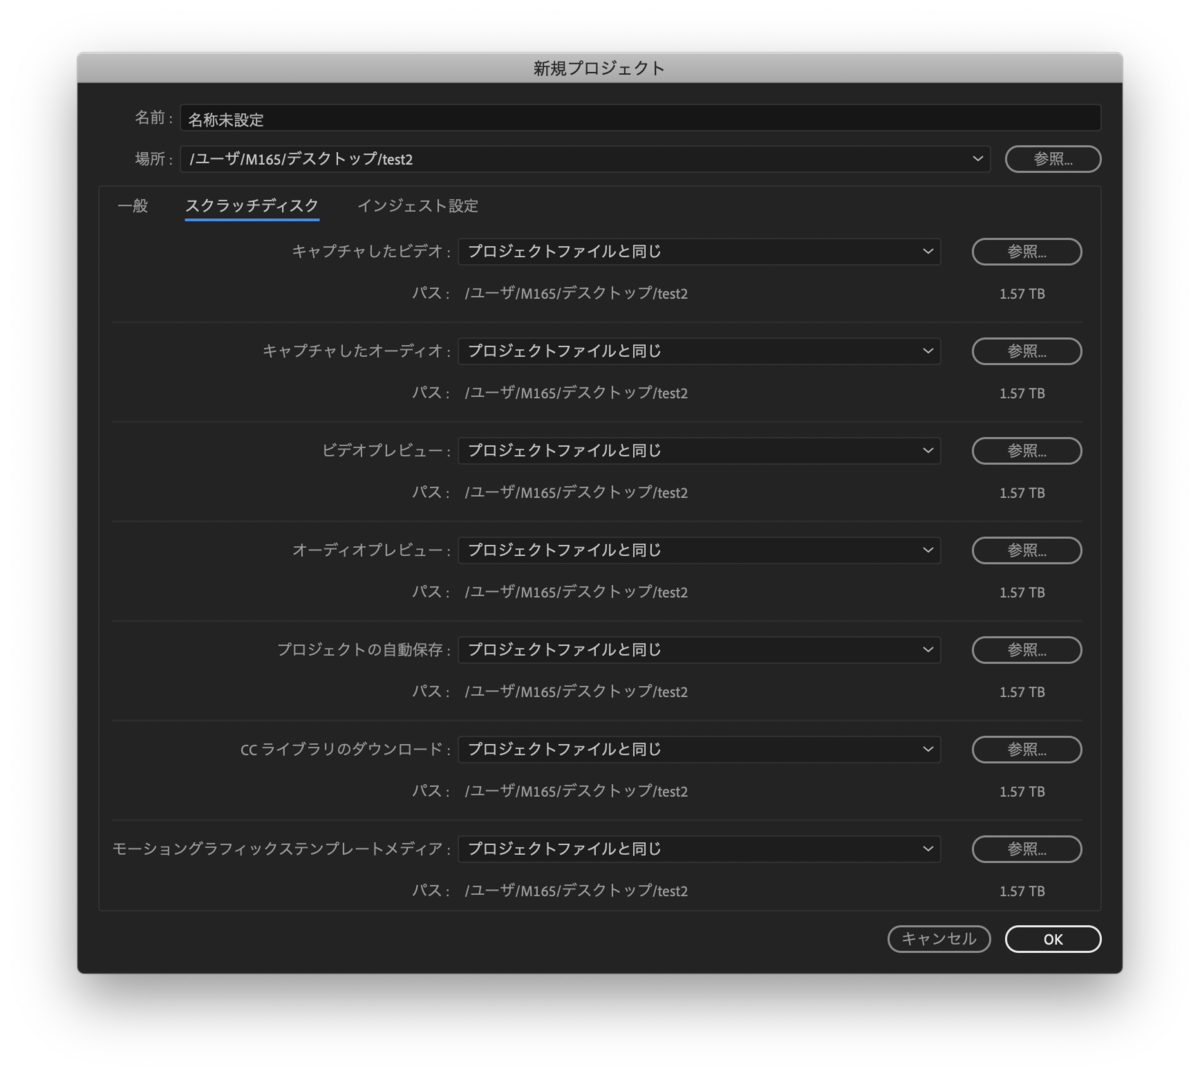This screenshot has height=1076, width=1200.
Task: Click 参照 for モーショングラフィックステンプレートメディア
Action: [1027, 849]
